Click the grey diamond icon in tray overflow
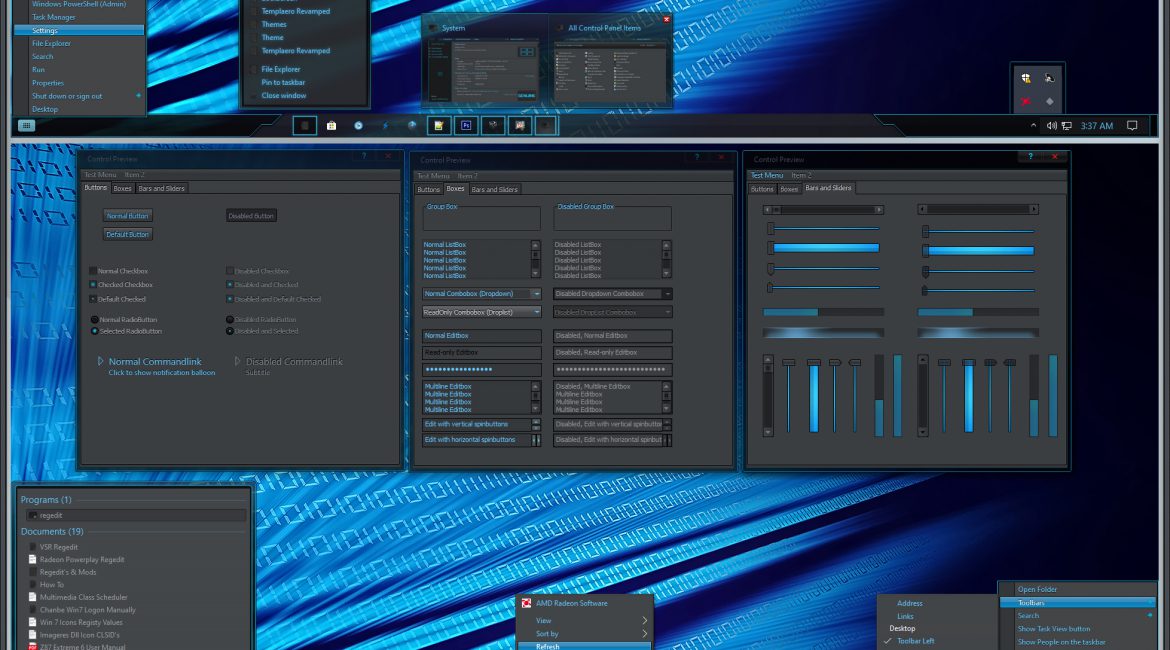 1050,101
